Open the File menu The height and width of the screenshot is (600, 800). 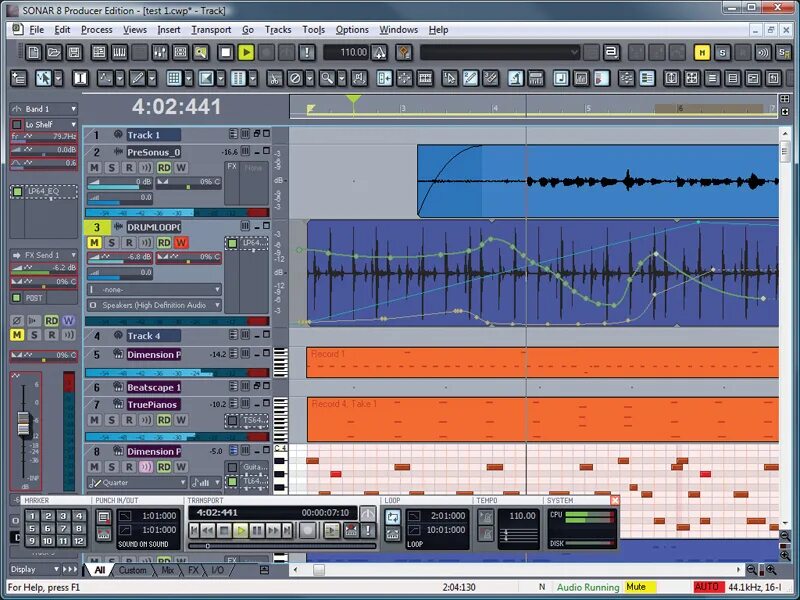point(36,30)
